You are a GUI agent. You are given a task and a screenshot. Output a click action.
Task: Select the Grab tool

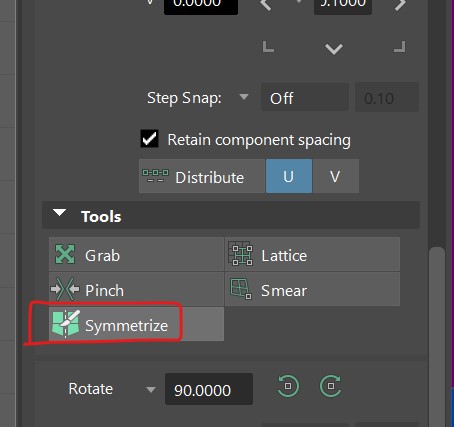tap(136, 254)
